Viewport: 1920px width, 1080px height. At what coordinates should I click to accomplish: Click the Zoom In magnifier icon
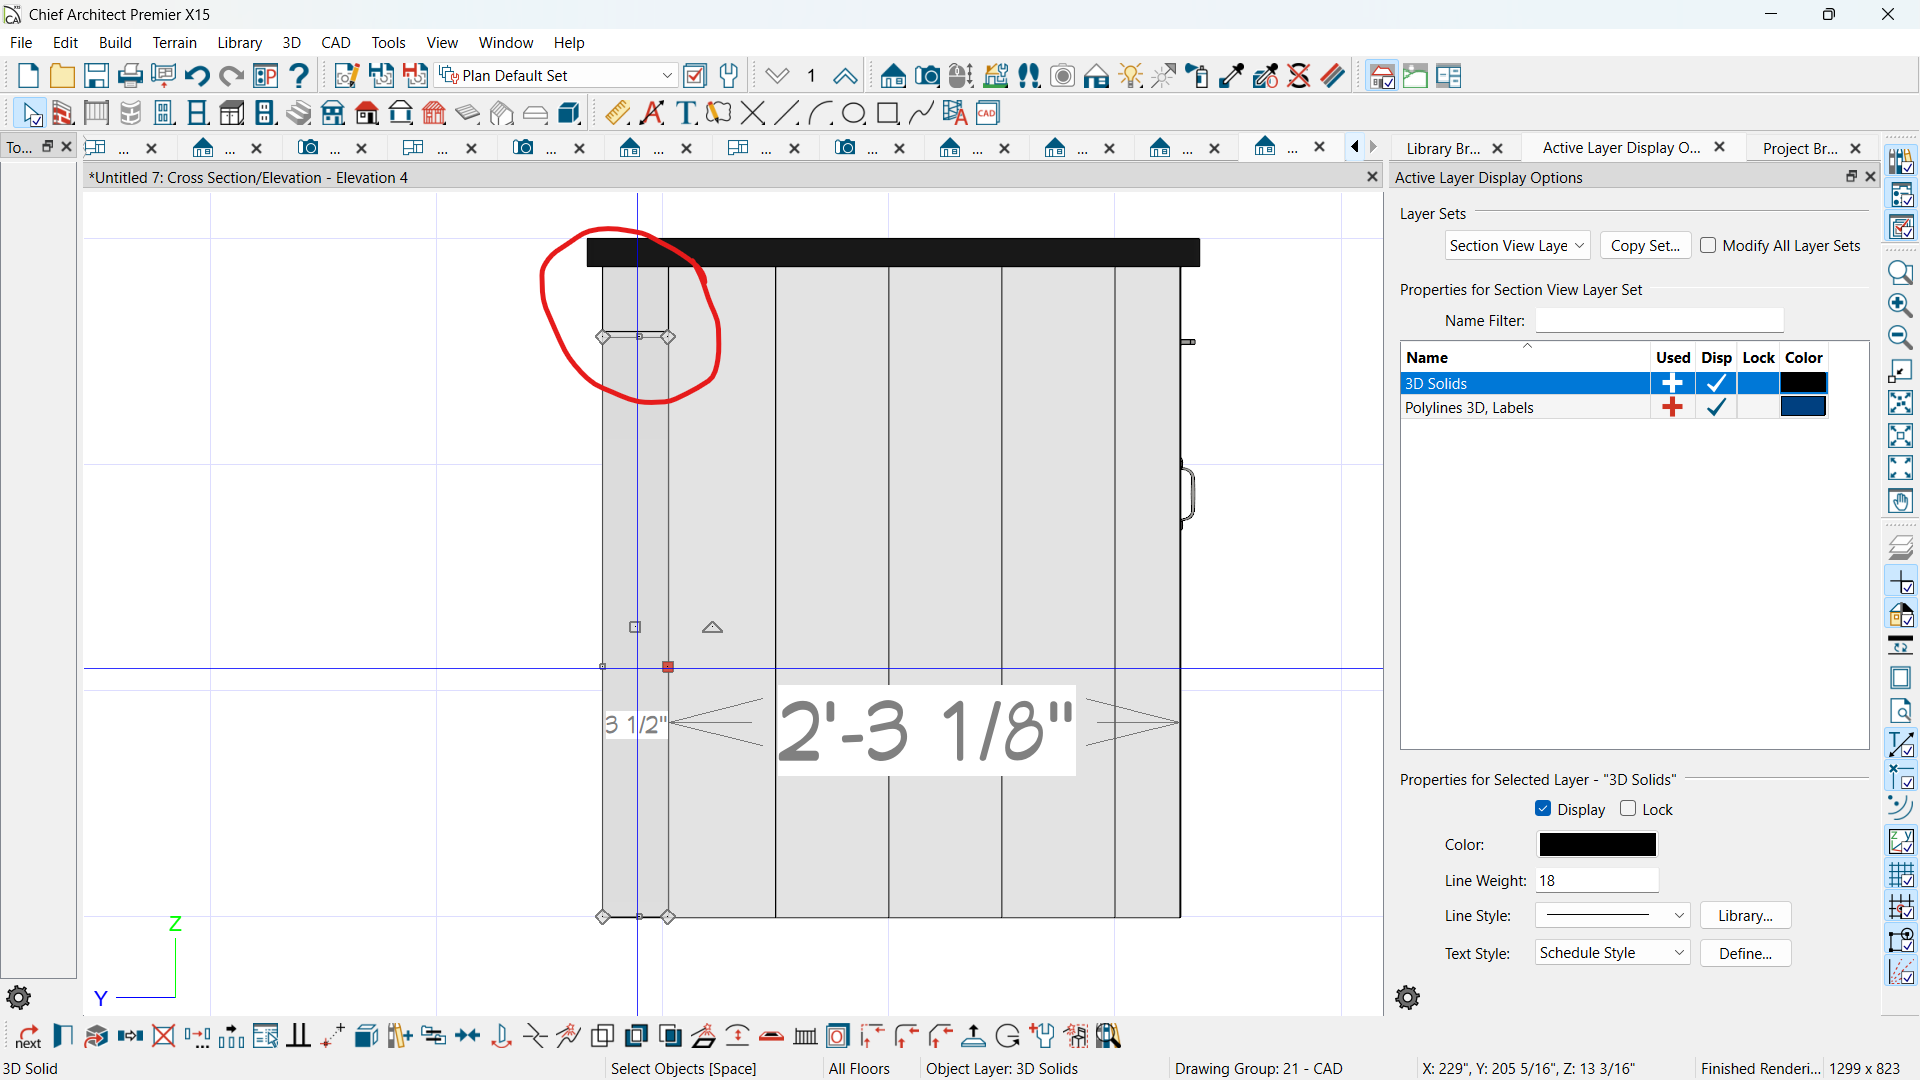[x=1900, y=305]
